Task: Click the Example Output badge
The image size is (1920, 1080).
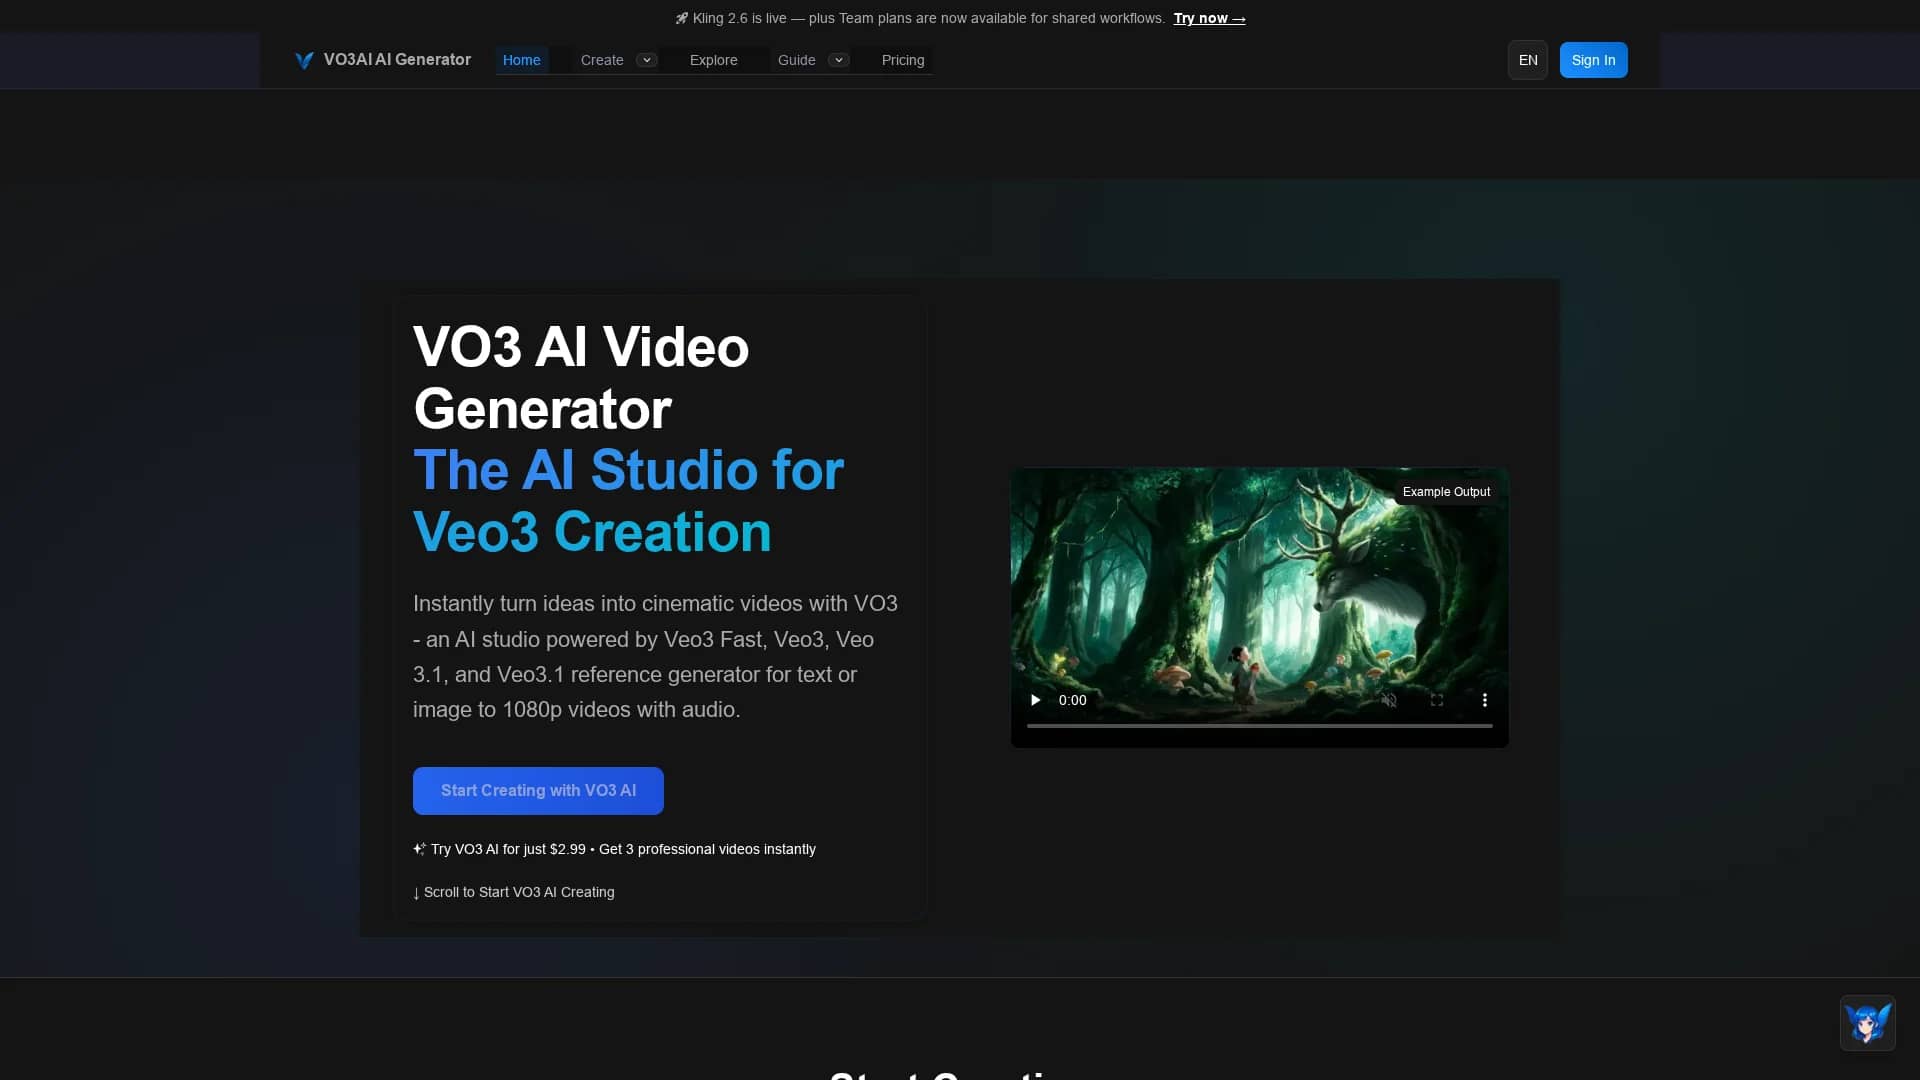Action: (x=1446, y=492)
